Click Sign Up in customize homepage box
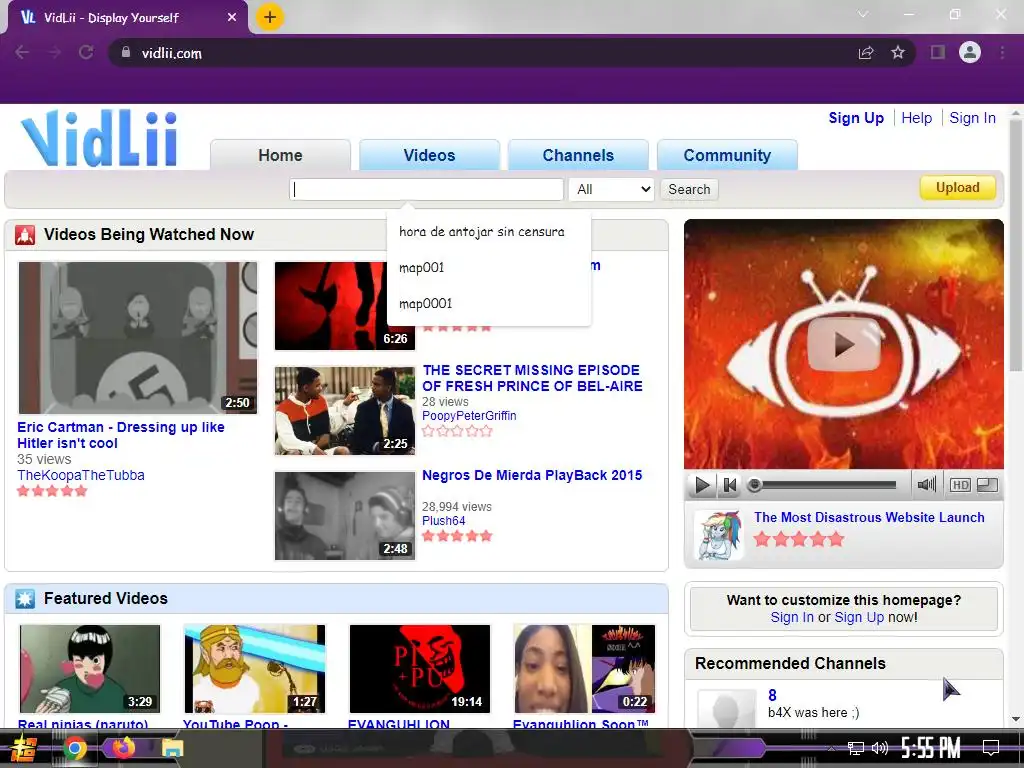Screen dimensions: 1024x768 click(859, 617)
